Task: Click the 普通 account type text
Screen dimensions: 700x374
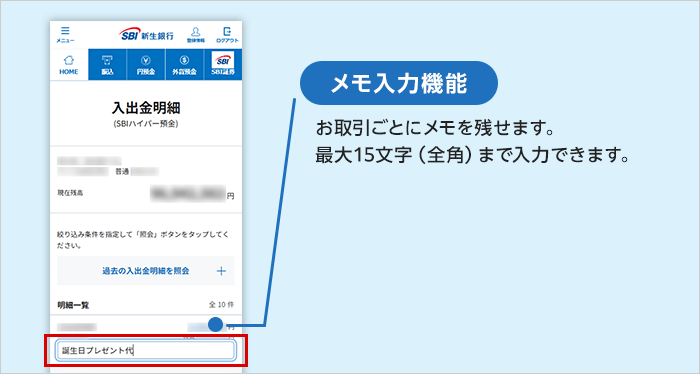Action: point(122,171)
